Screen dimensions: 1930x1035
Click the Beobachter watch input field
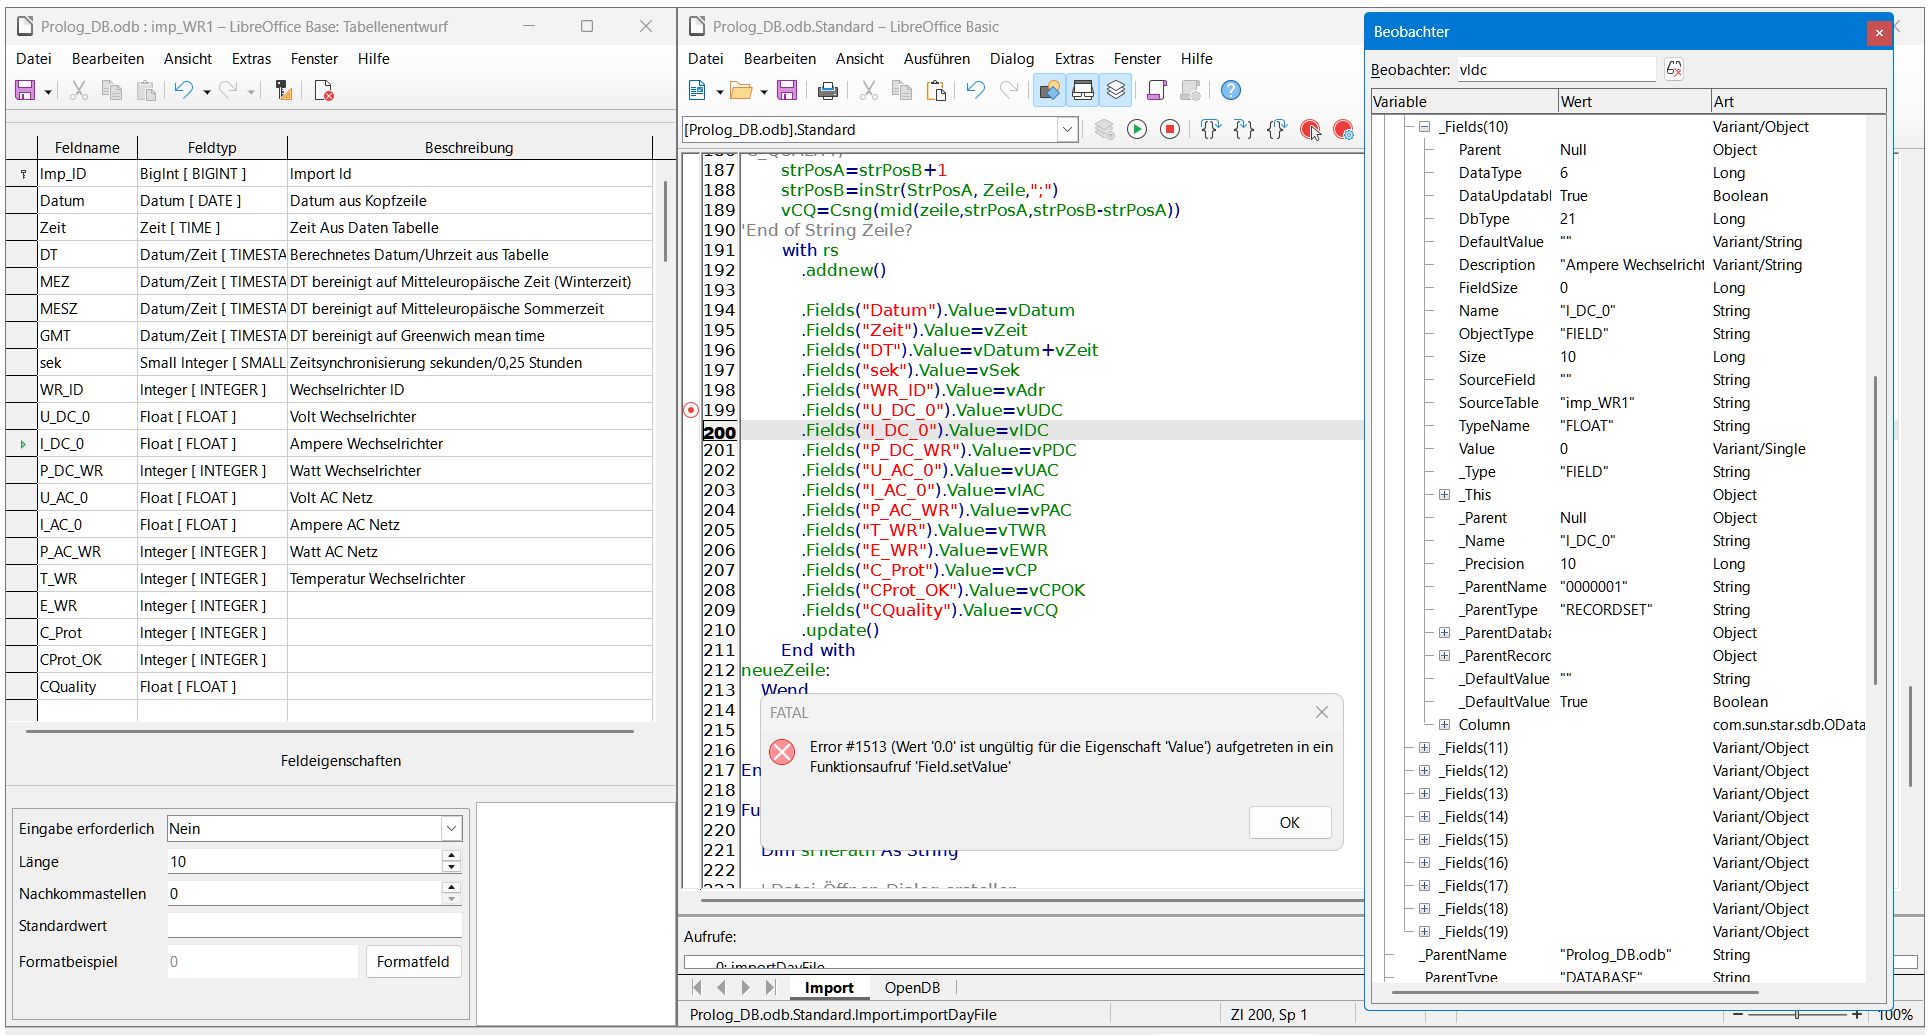point(1555,70)
